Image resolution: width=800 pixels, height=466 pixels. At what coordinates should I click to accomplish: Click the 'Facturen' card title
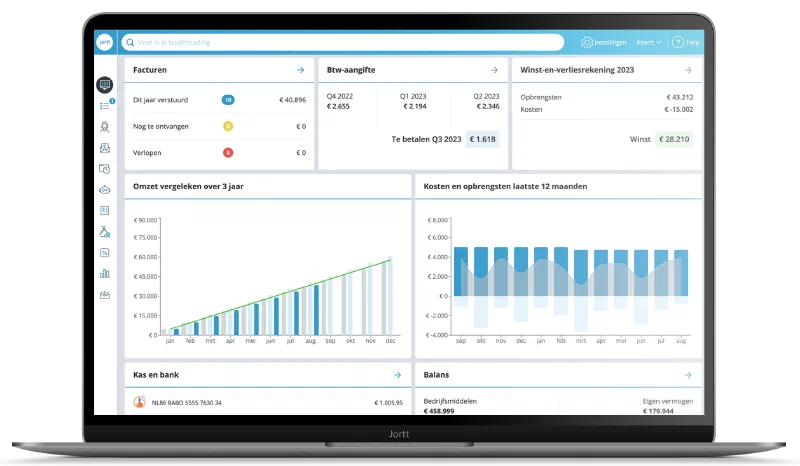(149, 70)
